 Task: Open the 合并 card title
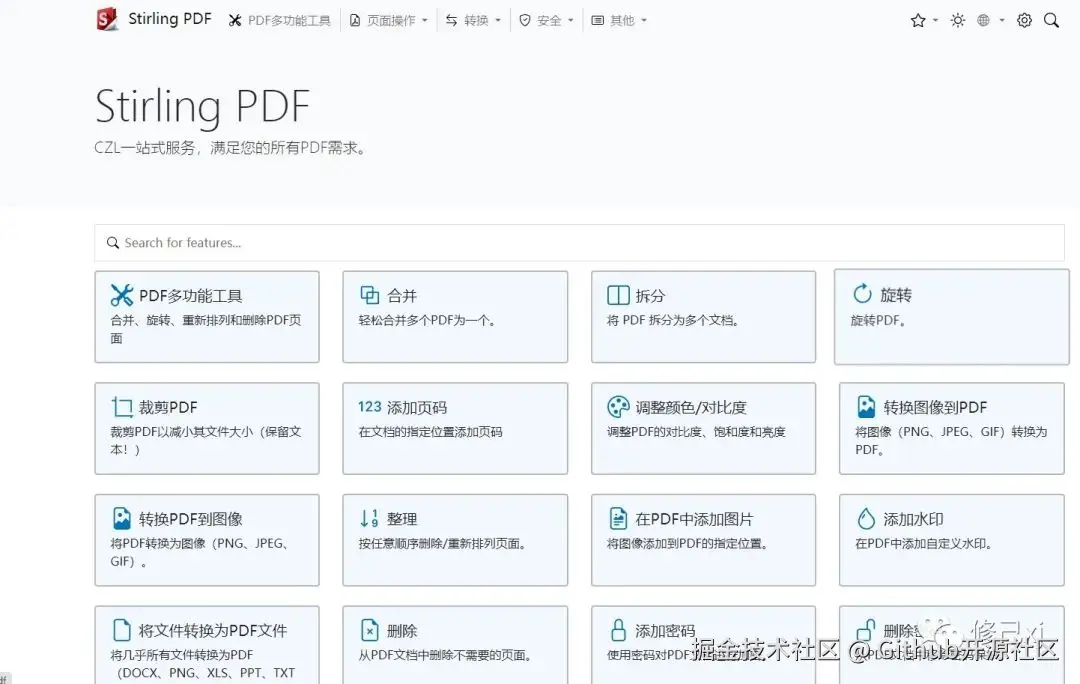tap(402, 296)
